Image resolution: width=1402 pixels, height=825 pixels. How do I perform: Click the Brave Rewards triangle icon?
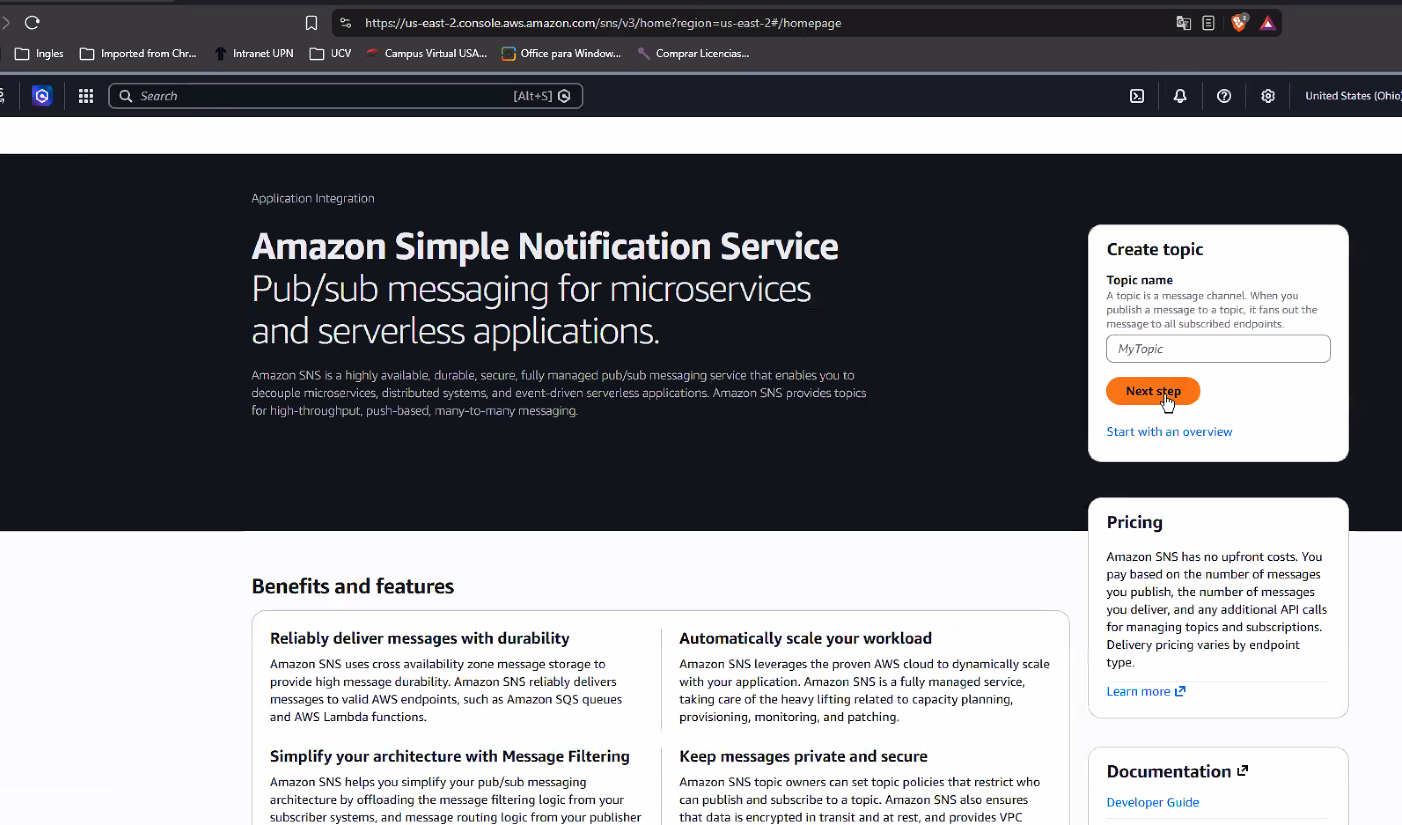pyautogui.click(x=1267, y=23)
